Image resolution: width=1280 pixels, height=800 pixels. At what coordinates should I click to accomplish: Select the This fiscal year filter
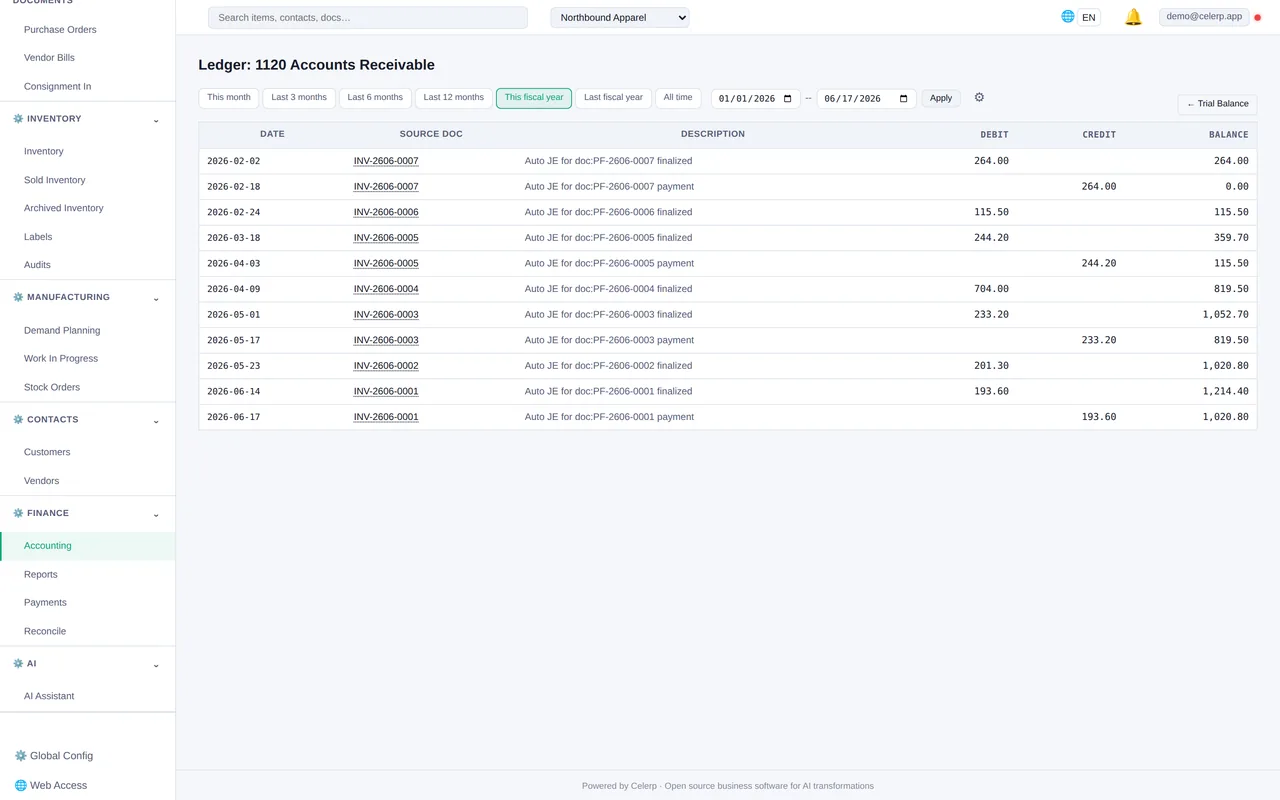click(x=534, y=98)
